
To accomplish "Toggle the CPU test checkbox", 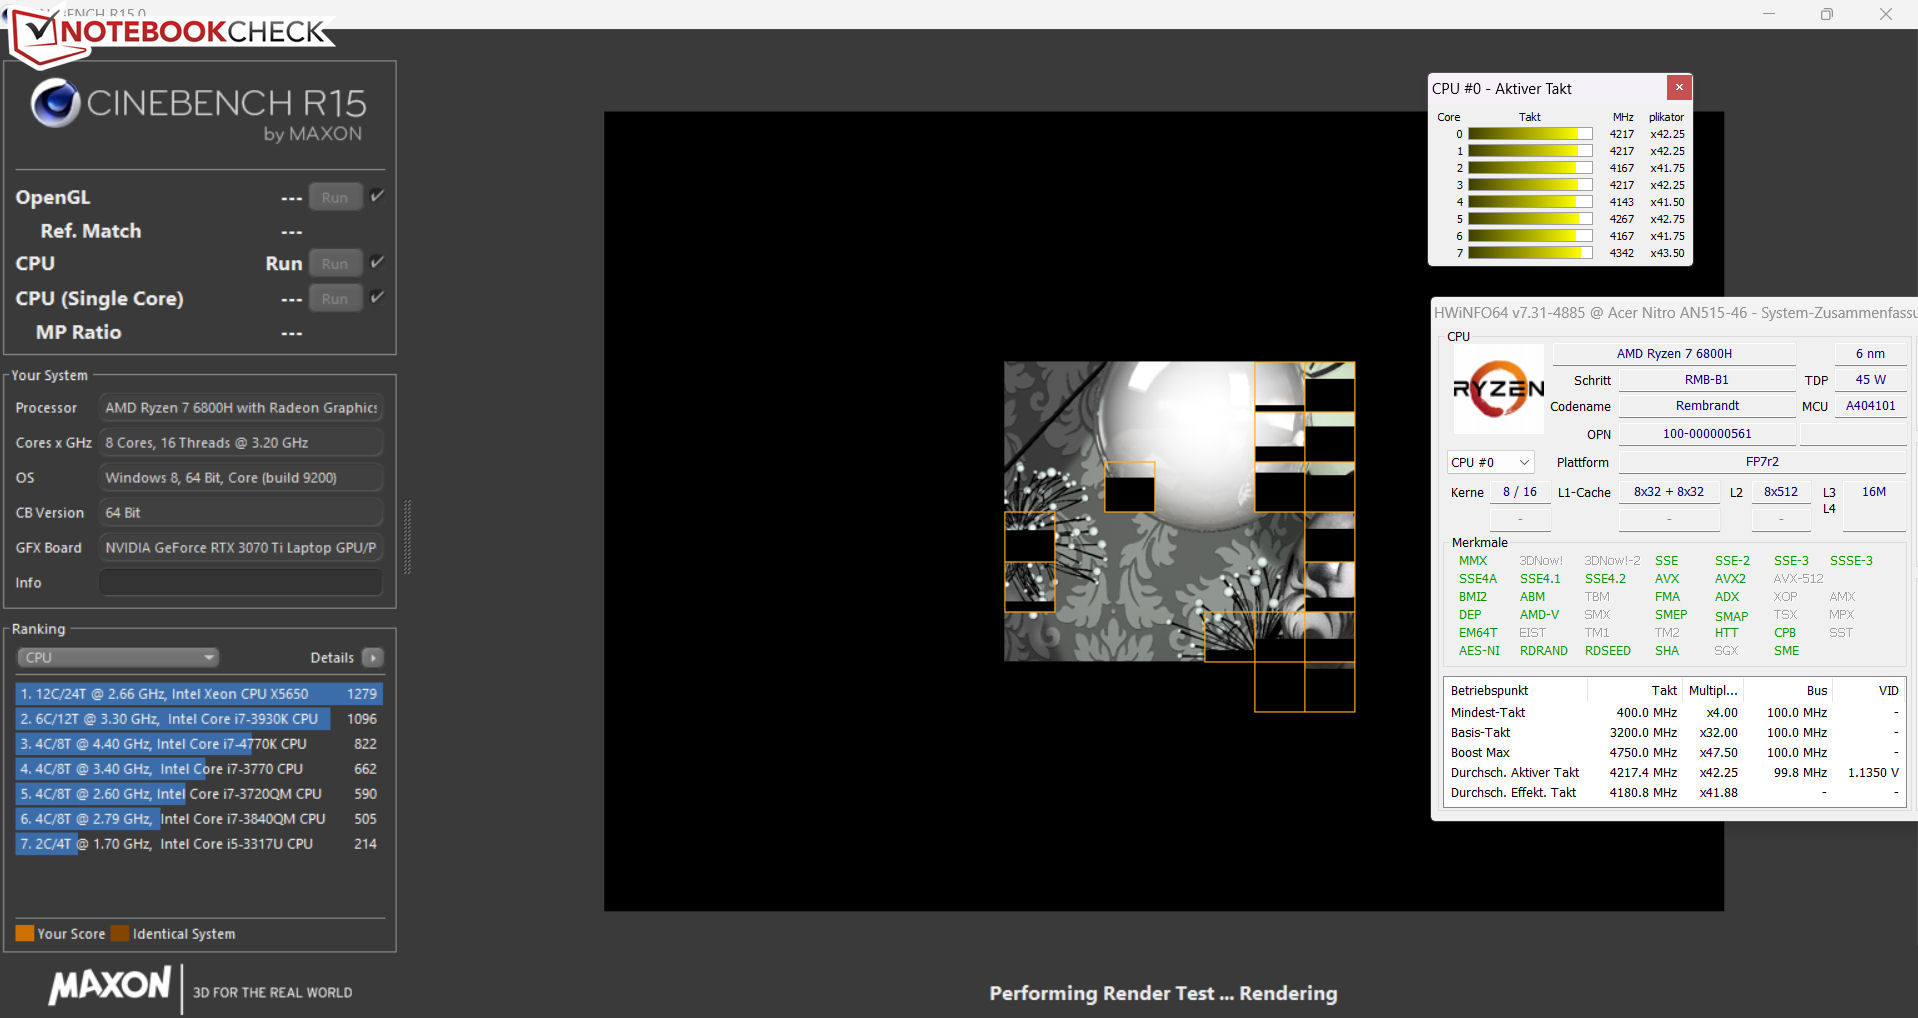I will pyautogui.click(x=377, y=262).
